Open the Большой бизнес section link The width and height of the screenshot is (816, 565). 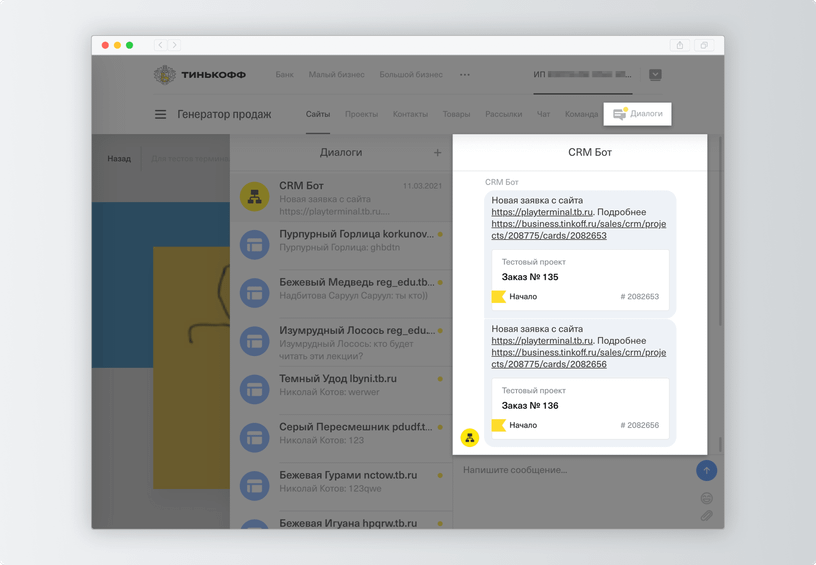coord(411,74)
